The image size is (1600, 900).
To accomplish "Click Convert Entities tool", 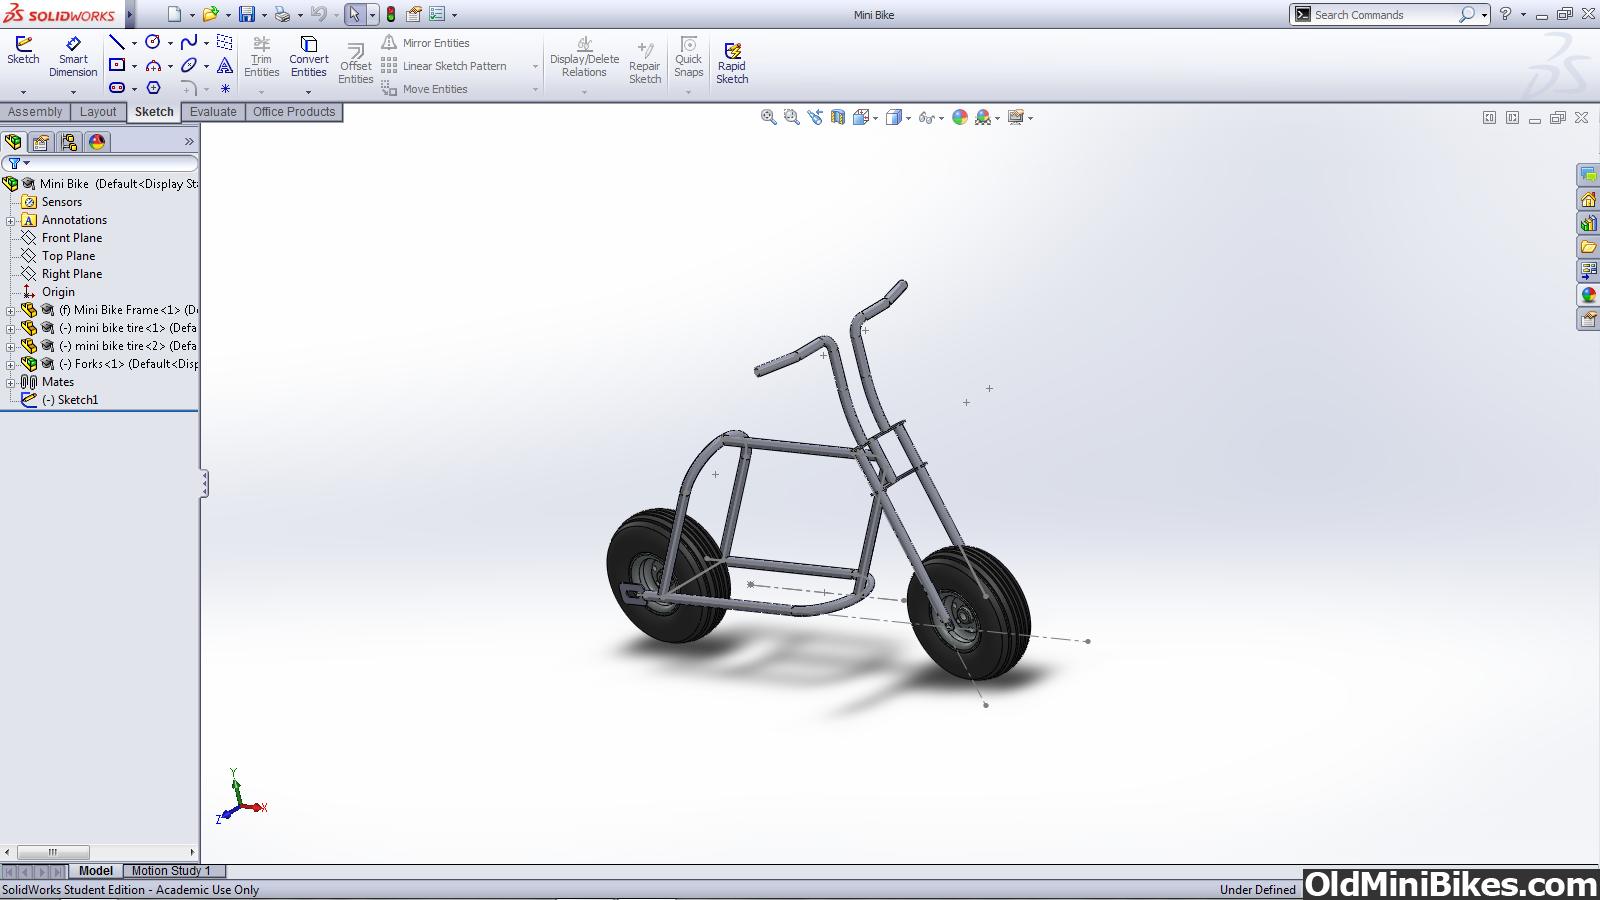I will tap(309, 57).
